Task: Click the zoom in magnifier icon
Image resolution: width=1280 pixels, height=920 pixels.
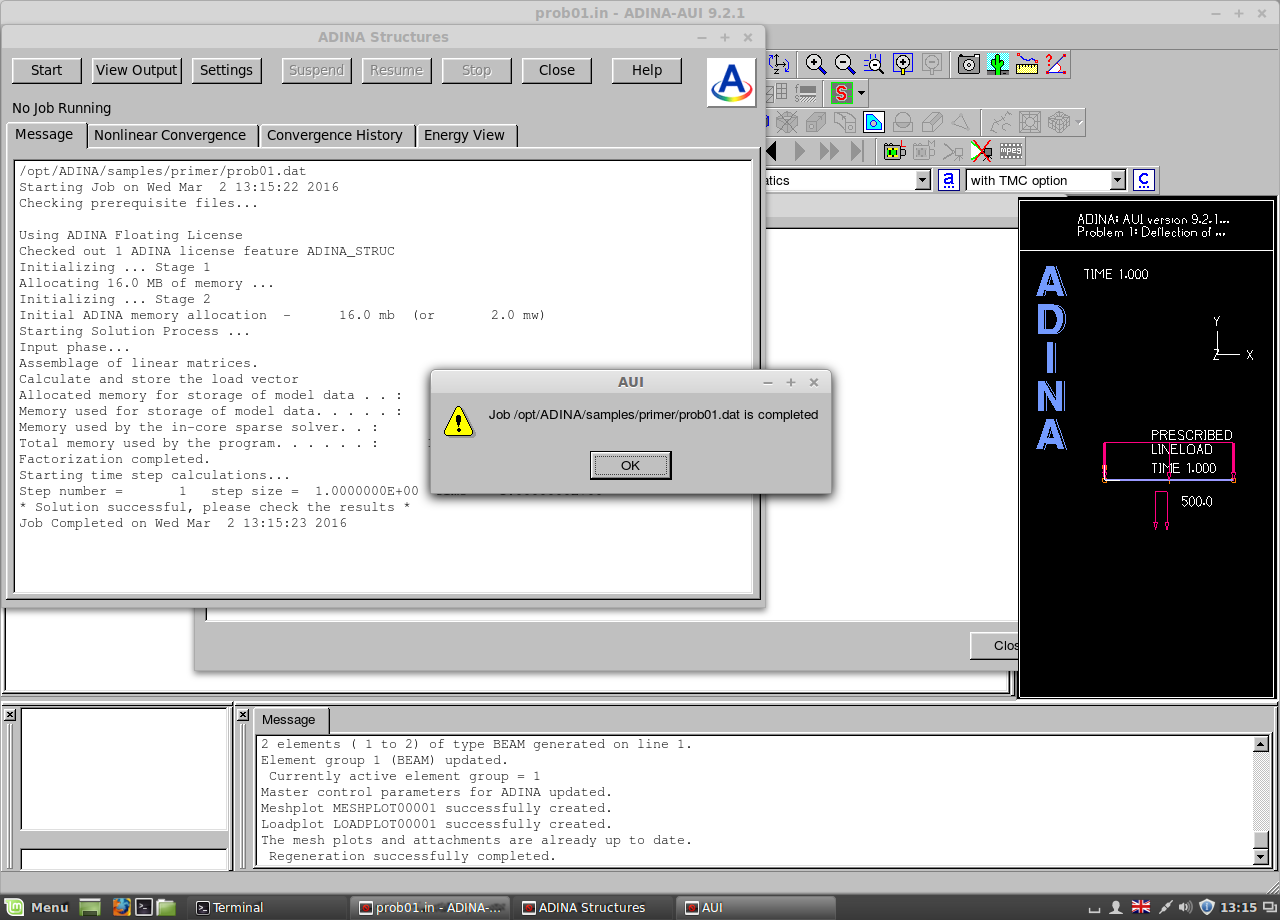Action: click(x=816, y=65)
